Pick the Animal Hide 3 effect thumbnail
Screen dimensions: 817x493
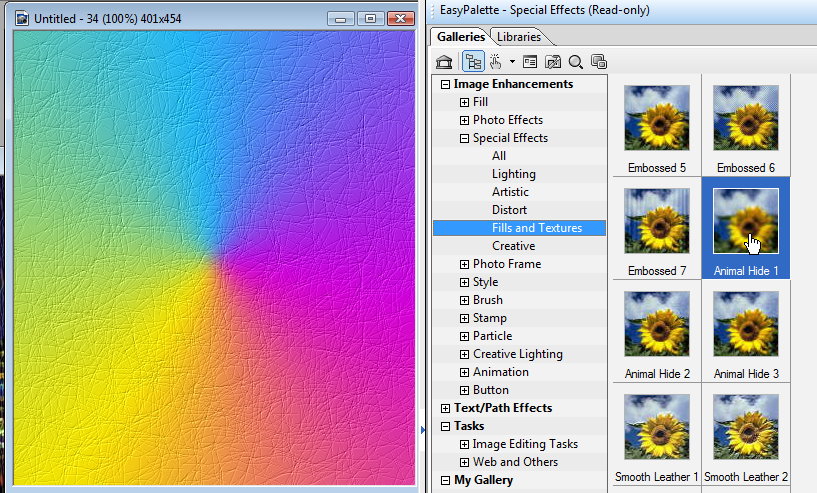[x=746, y=324]
